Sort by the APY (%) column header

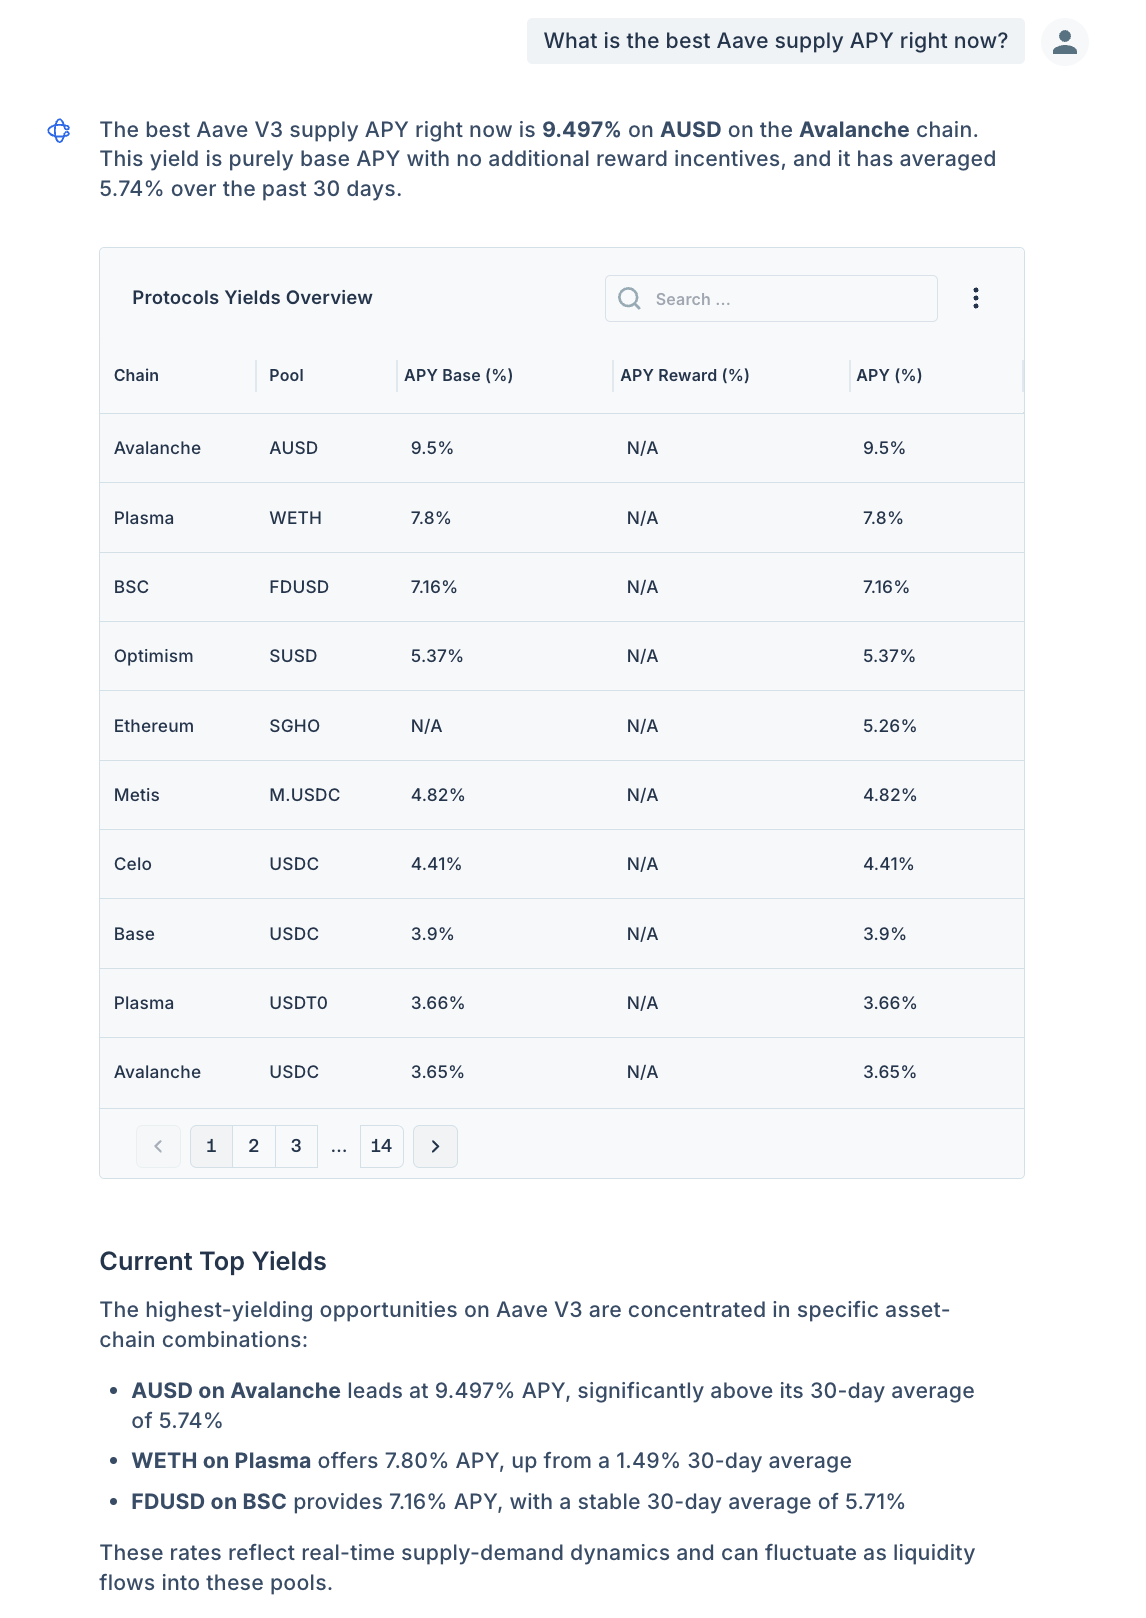889,375
